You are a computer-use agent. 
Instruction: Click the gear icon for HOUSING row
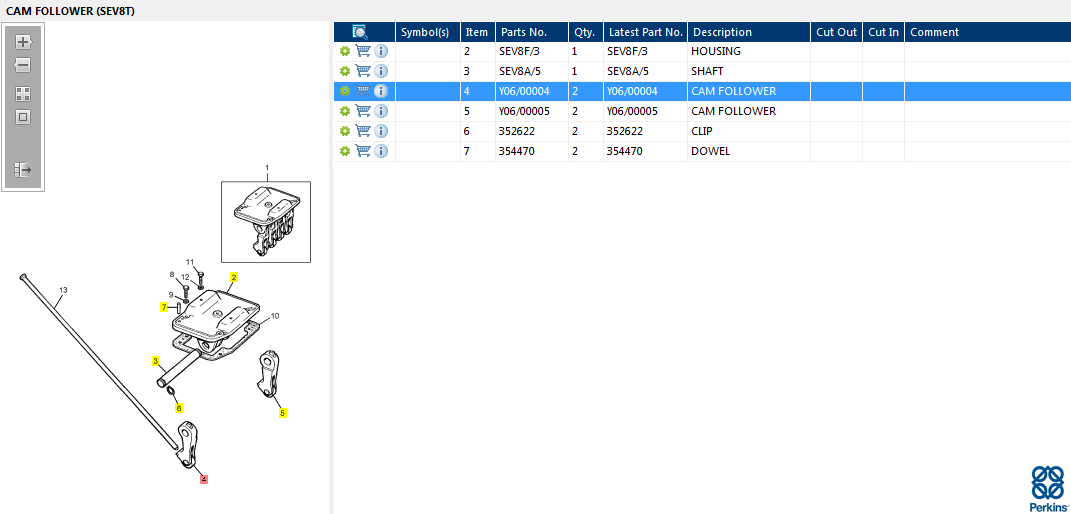click(345, 51)
